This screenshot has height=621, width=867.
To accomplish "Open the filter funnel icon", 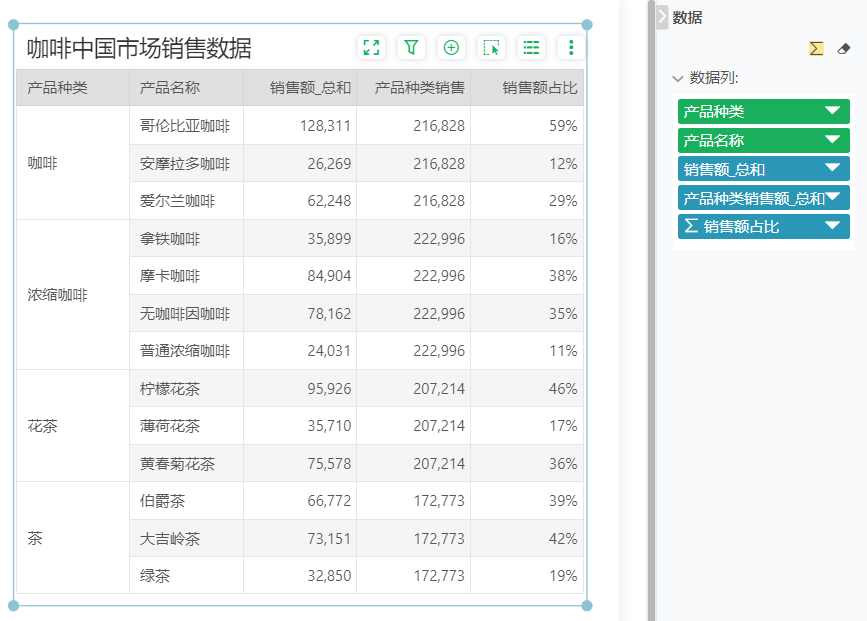I will [x=412, y=47].
